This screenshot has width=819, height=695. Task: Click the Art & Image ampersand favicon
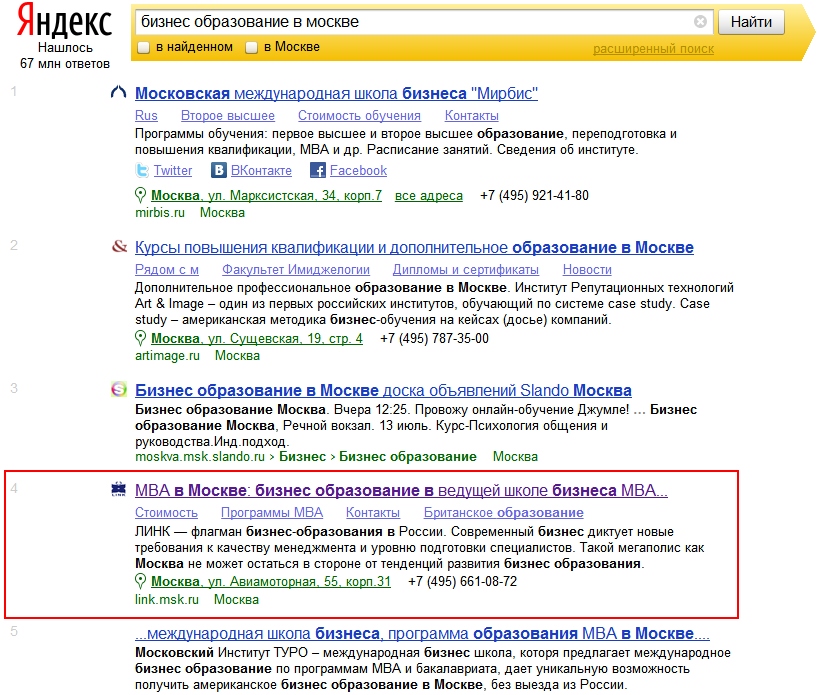(119, 246)
